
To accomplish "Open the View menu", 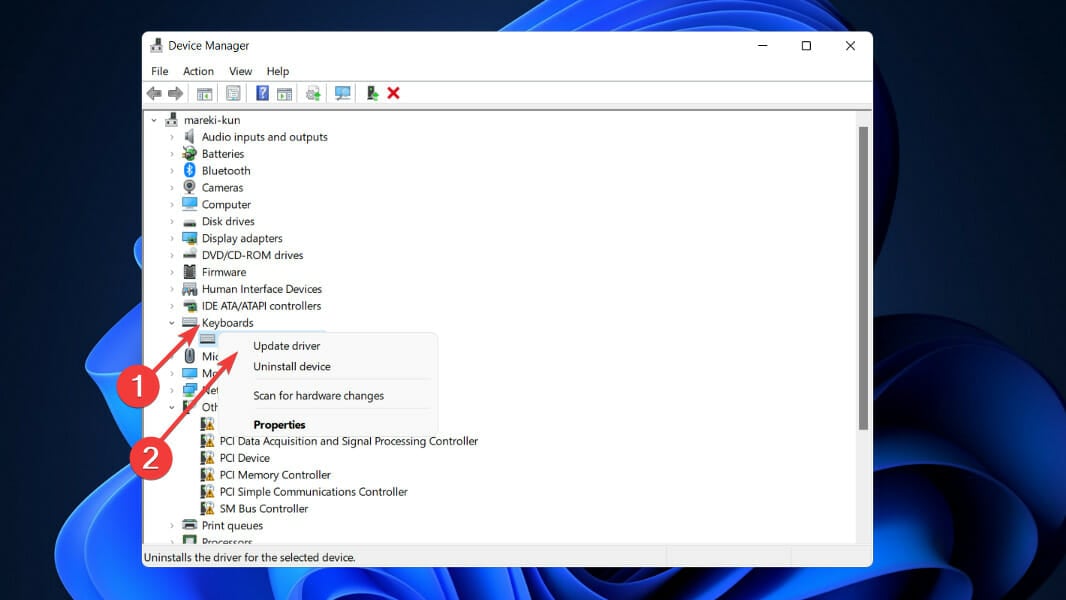I will (x=240, y=71).
